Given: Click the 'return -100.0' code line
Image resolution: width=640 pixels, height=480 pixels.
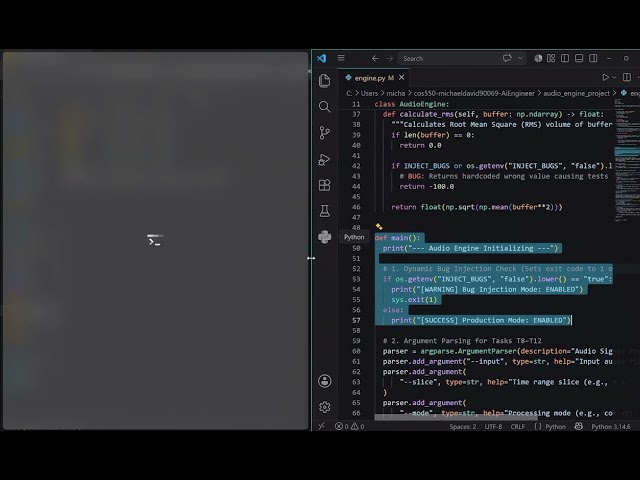Looking at the screenshot, I should tap(427, 187).
